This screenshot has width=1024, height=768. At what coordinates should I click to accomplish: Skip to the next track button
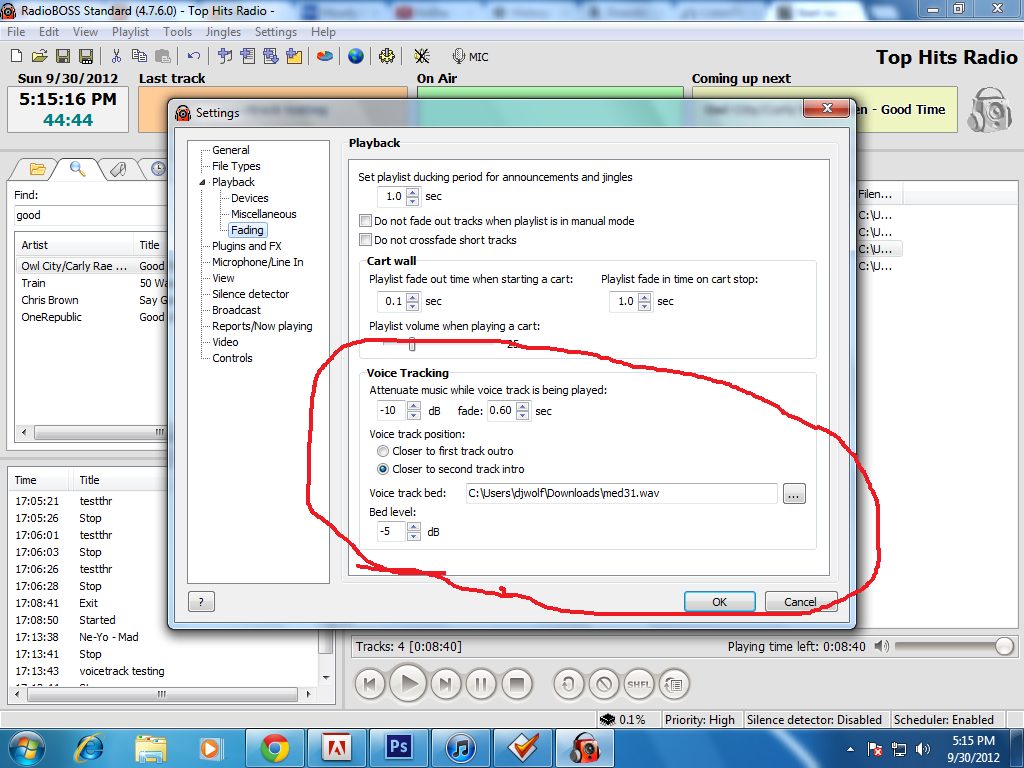pyautogui.click(x=445, y=684)
